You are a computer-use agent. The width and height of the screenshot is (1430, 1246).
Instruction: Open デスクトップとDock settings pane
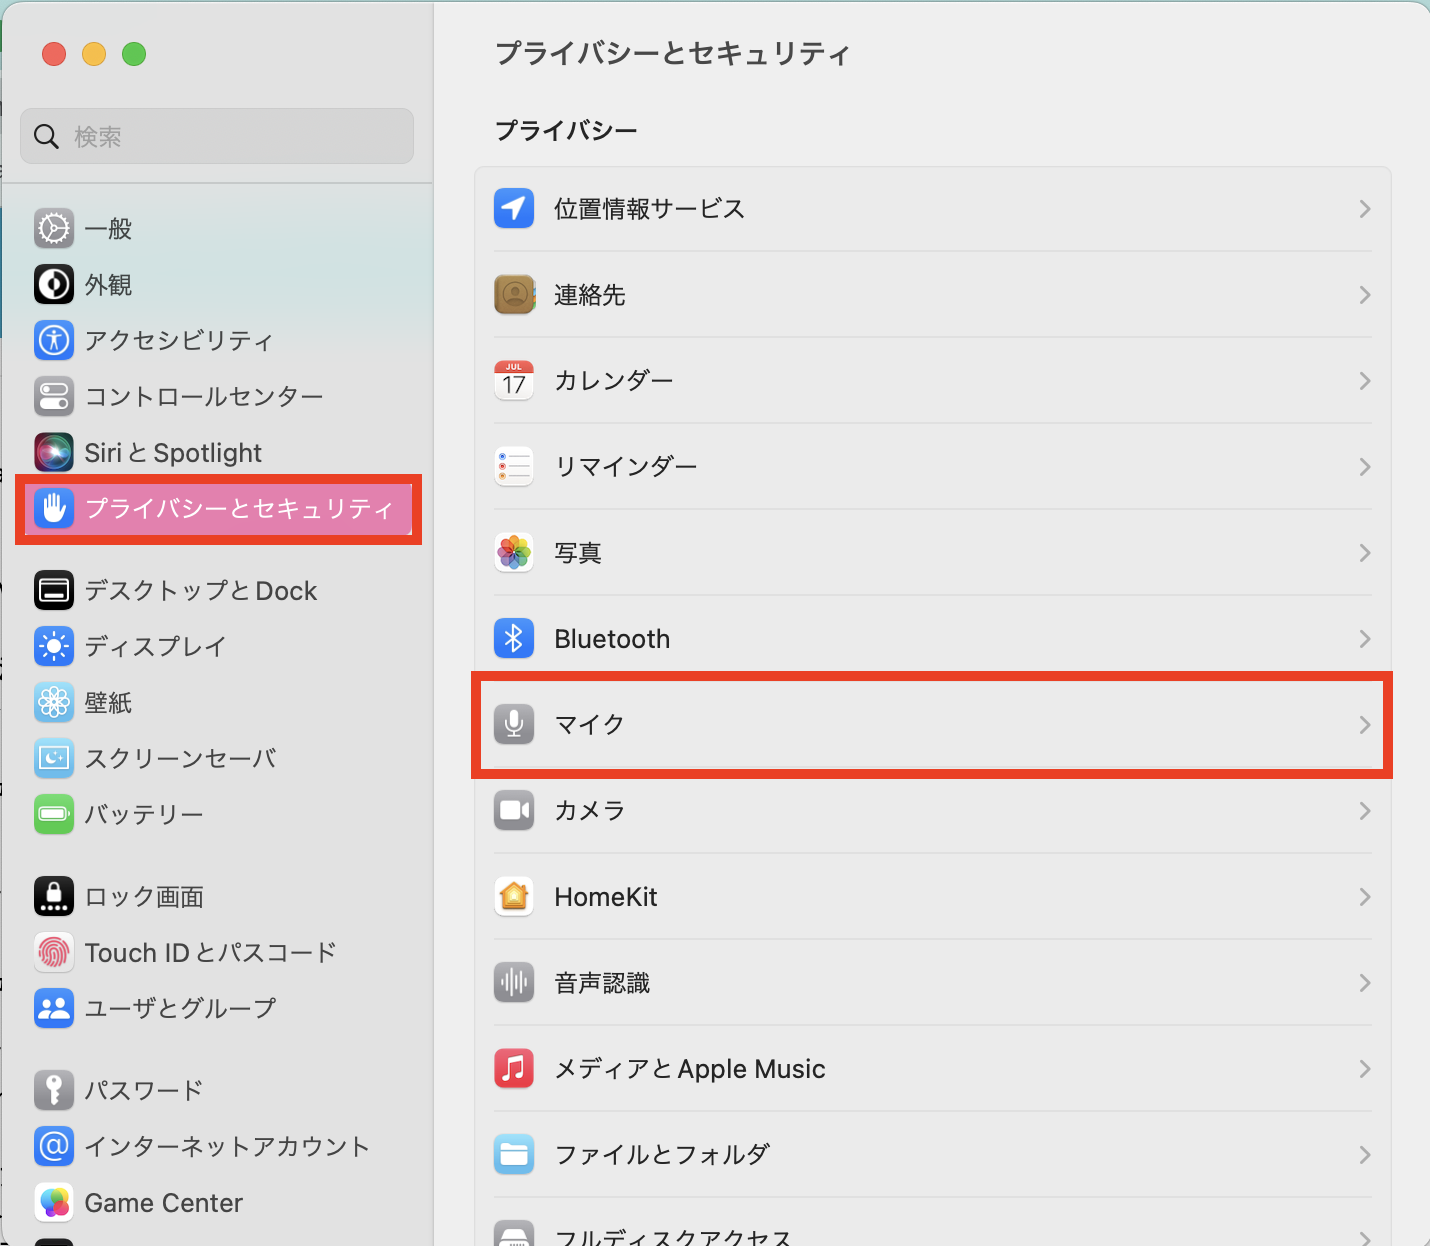pyautogui.click(x=200, y=590)
